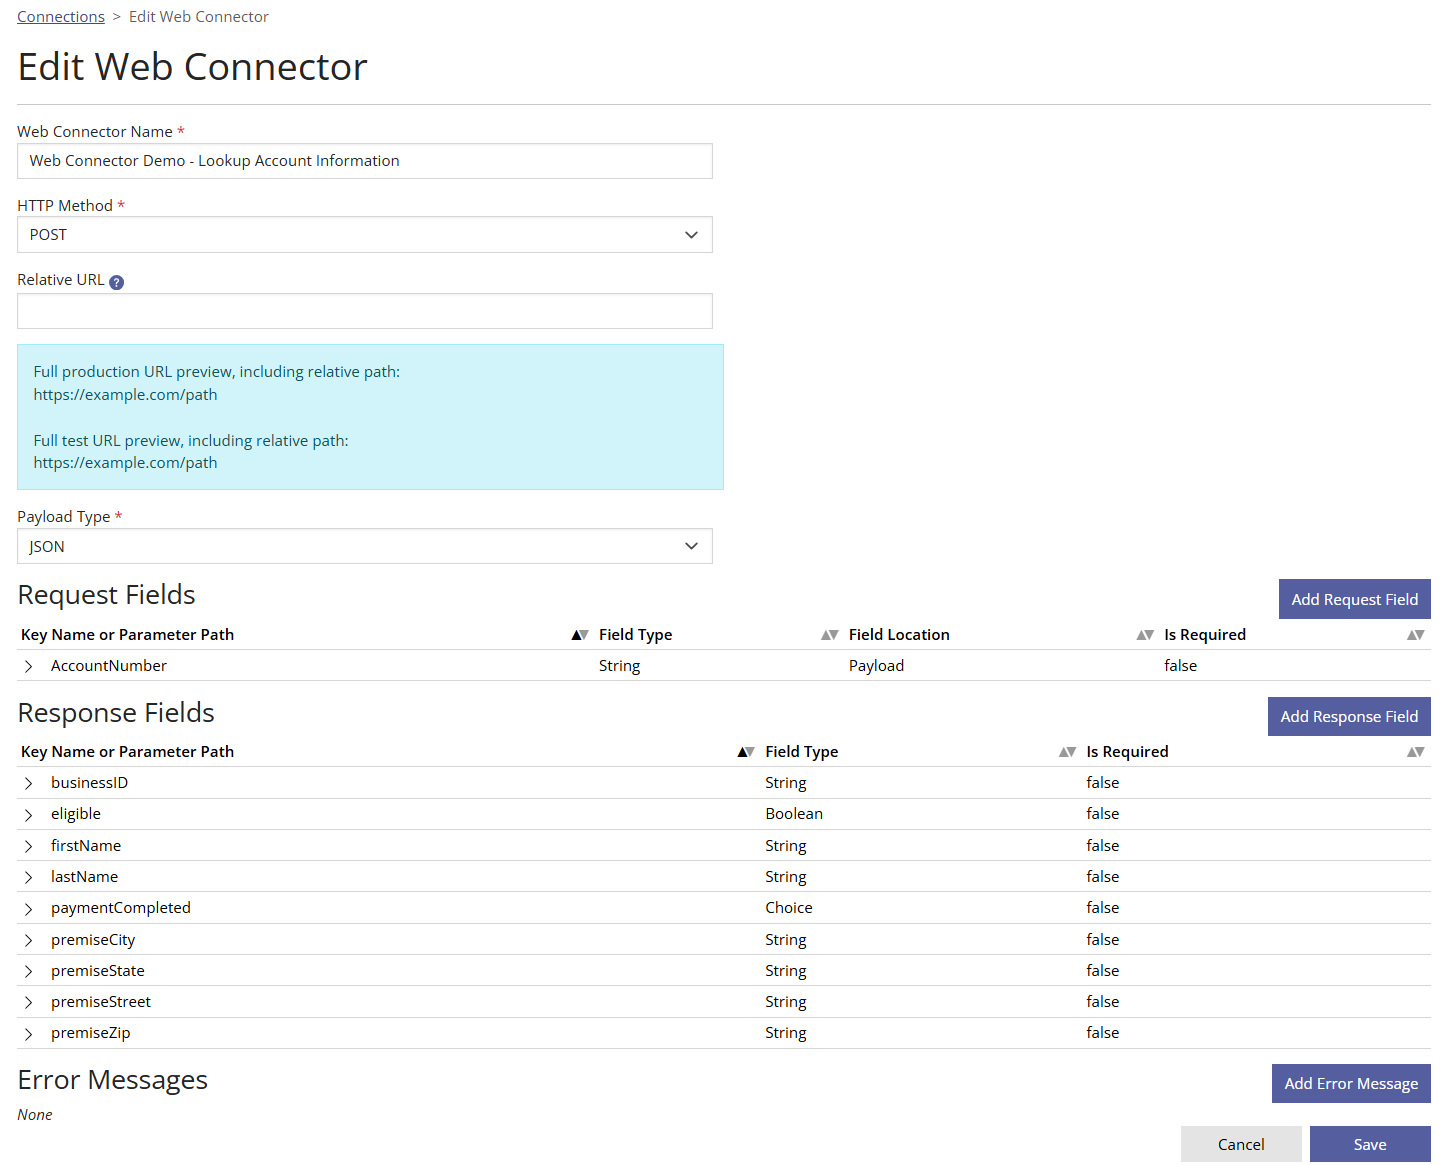
Task: Sort Request Fields by Is Required
Action: point(1416,634)
